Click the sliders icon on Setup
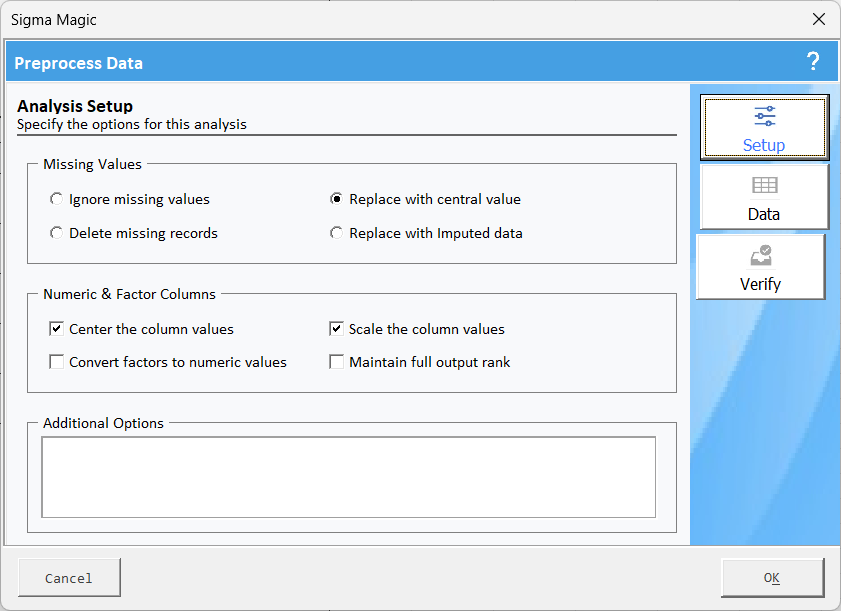 pos(764,116)
